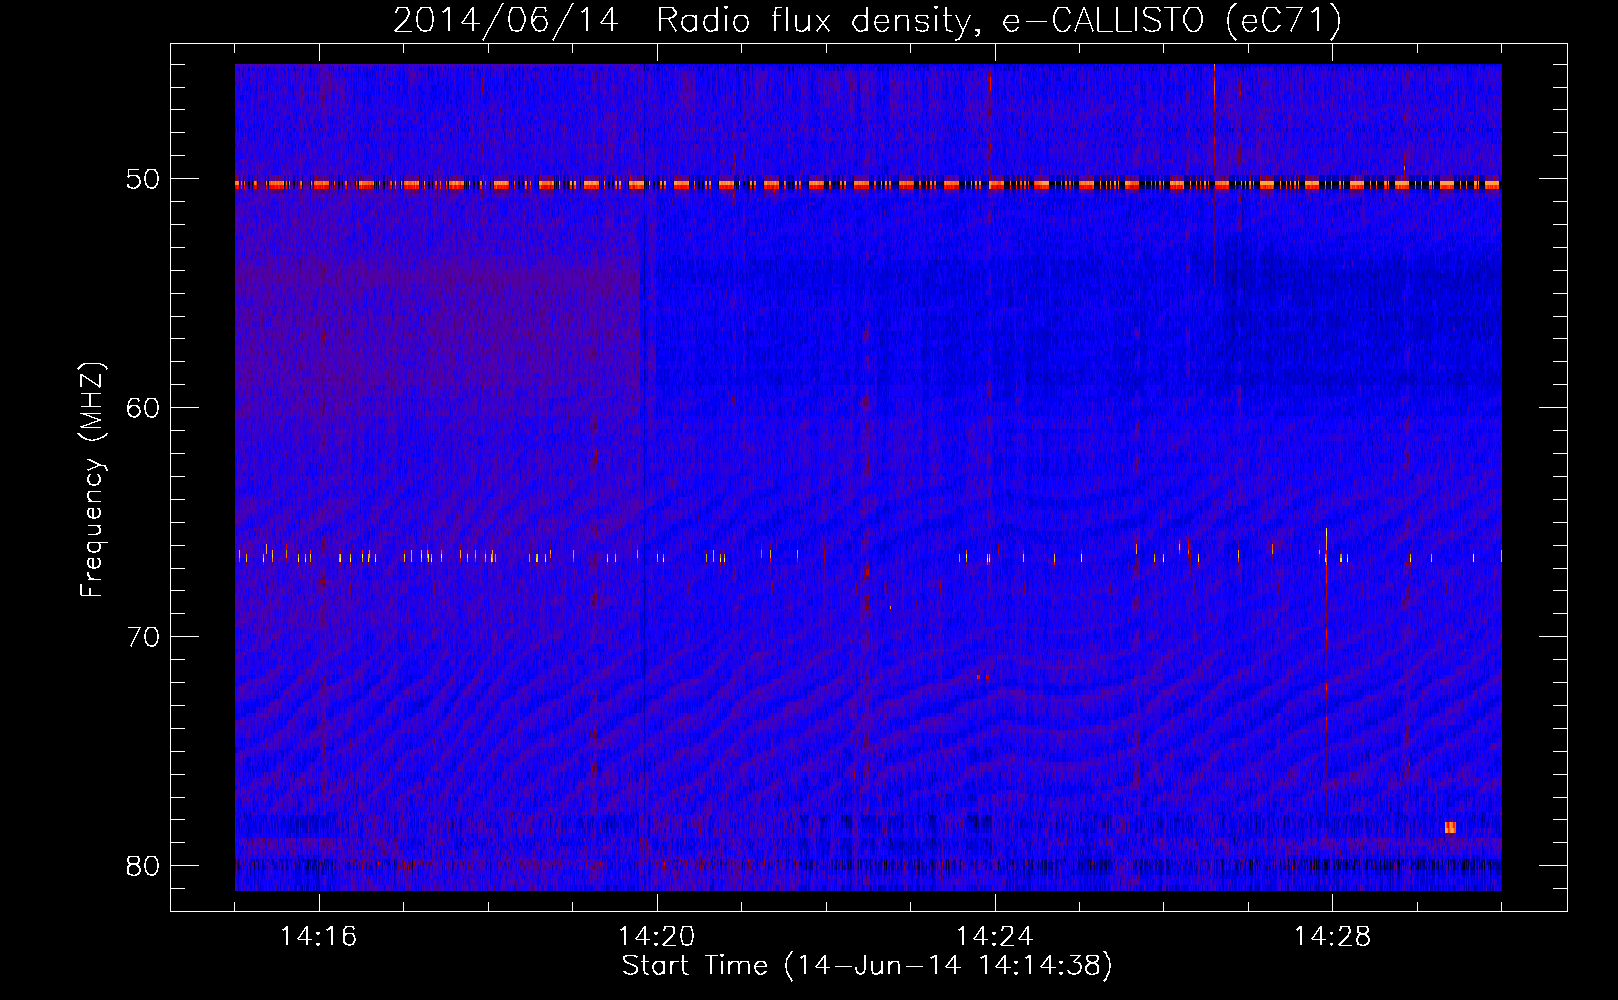This screenshot has height=1000, width=1618.
Task: Click the 80 frequency tick label
Action: [x=143, y=865]
